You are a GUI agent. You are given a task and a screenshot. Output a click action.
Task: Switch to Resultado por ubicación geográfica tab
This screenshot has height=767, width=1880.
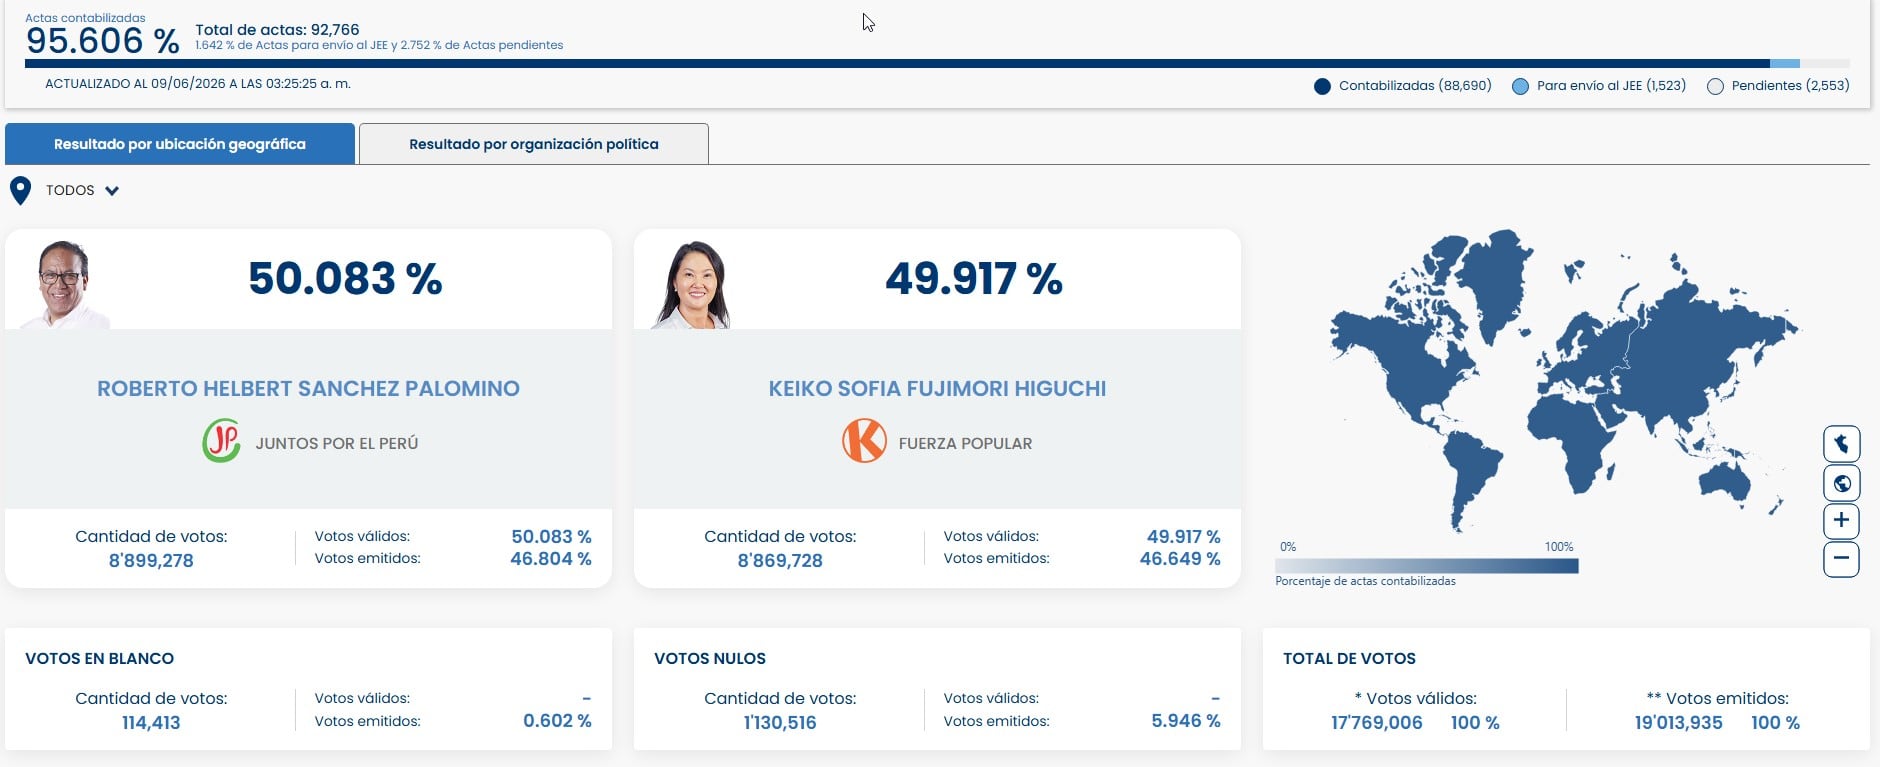(180, 144)
